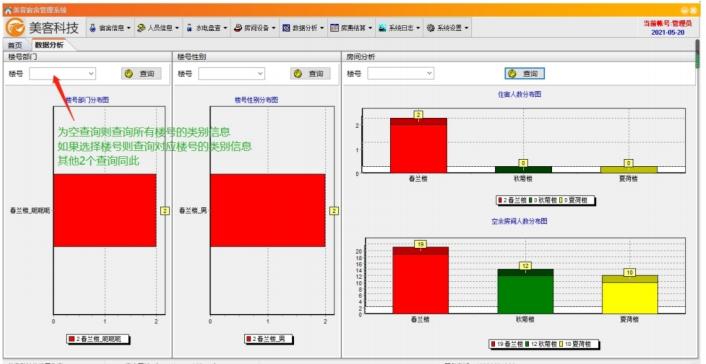Click 查询 button in 楼号部门 panel
Image resolution: width=706 pixels, height=364 pixels.
tap(141, 73)
